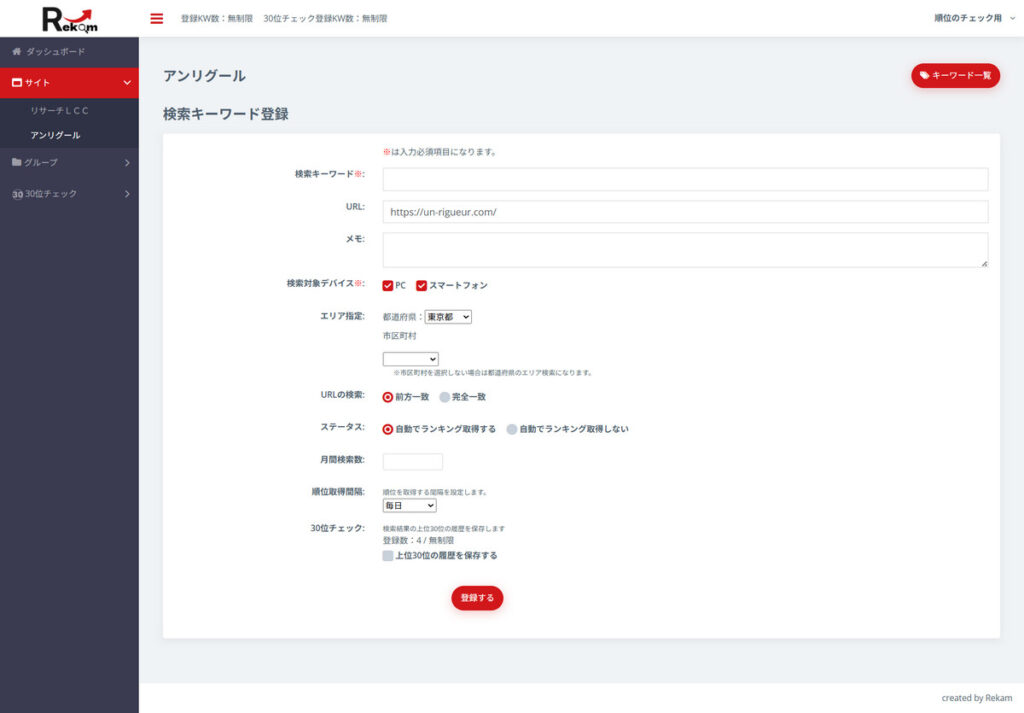Image resolution: width=1024 pixels, height=713 pixels.
Task: Open the 市区町村 dropdown
Action: [410, 359]
